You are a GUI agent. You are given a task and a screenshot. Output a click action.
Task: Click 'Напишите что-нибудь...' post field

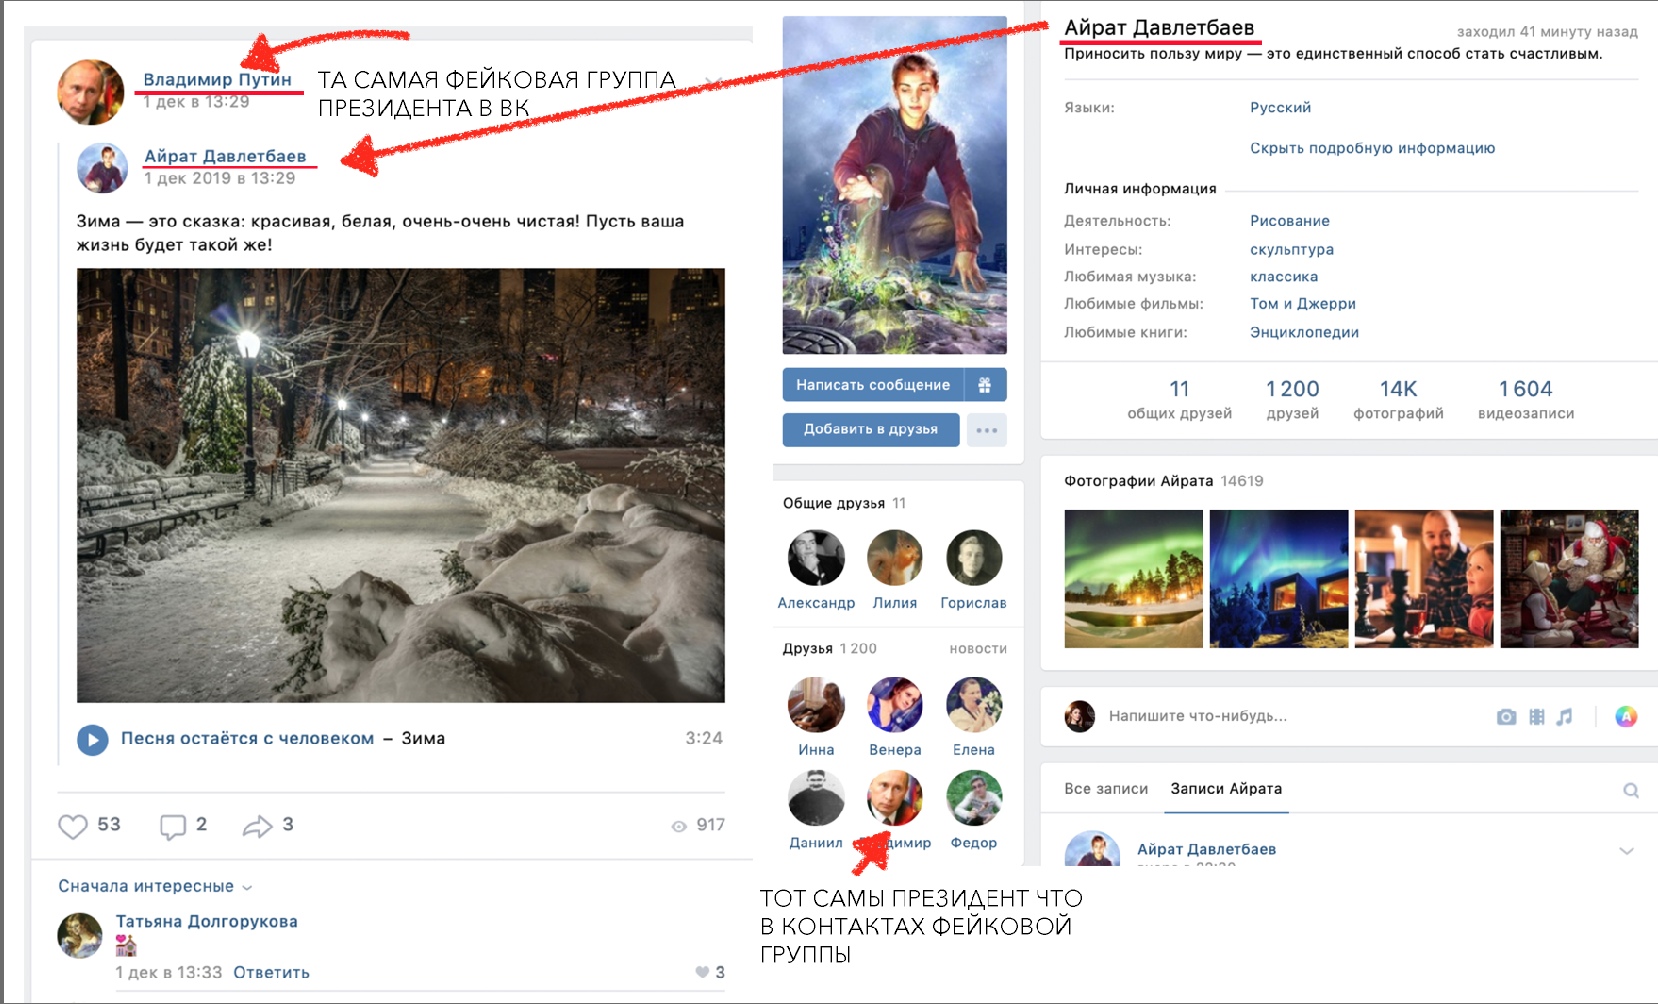[x=1198, y=716]
